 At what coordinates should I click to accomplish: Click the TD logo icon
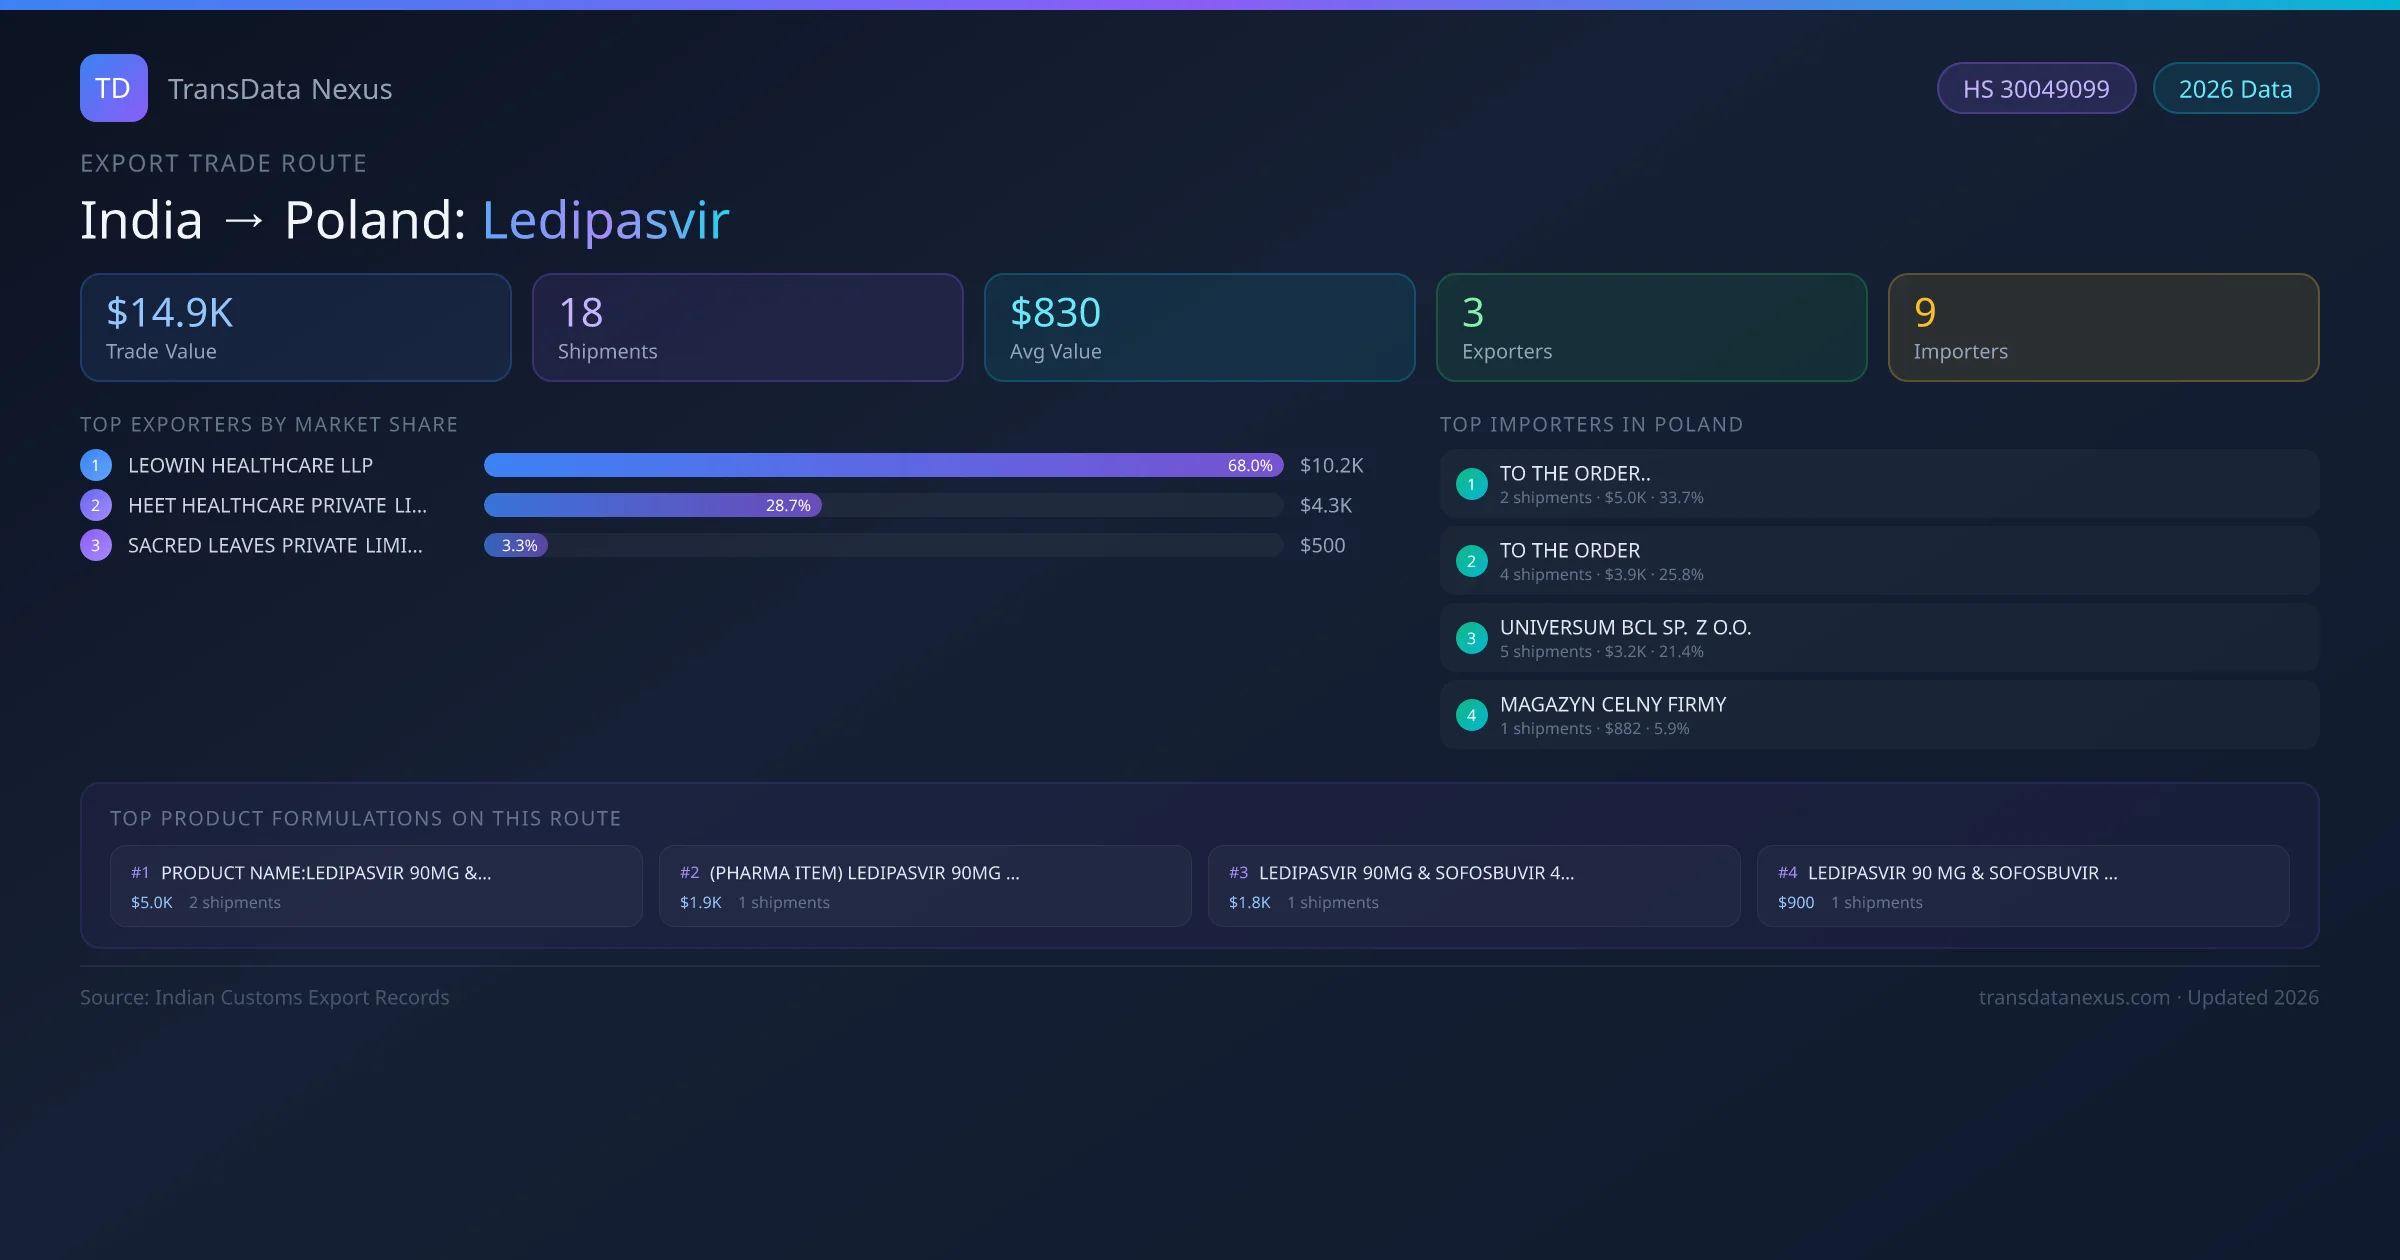(113, 88)
